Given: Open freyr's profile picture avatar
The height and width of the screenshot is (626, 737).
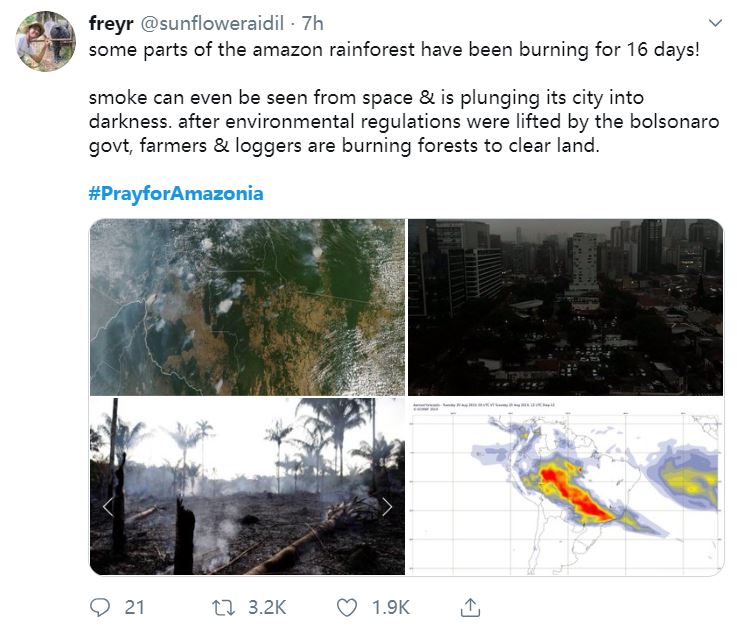Looking at the screenshot, I should 46,41.
